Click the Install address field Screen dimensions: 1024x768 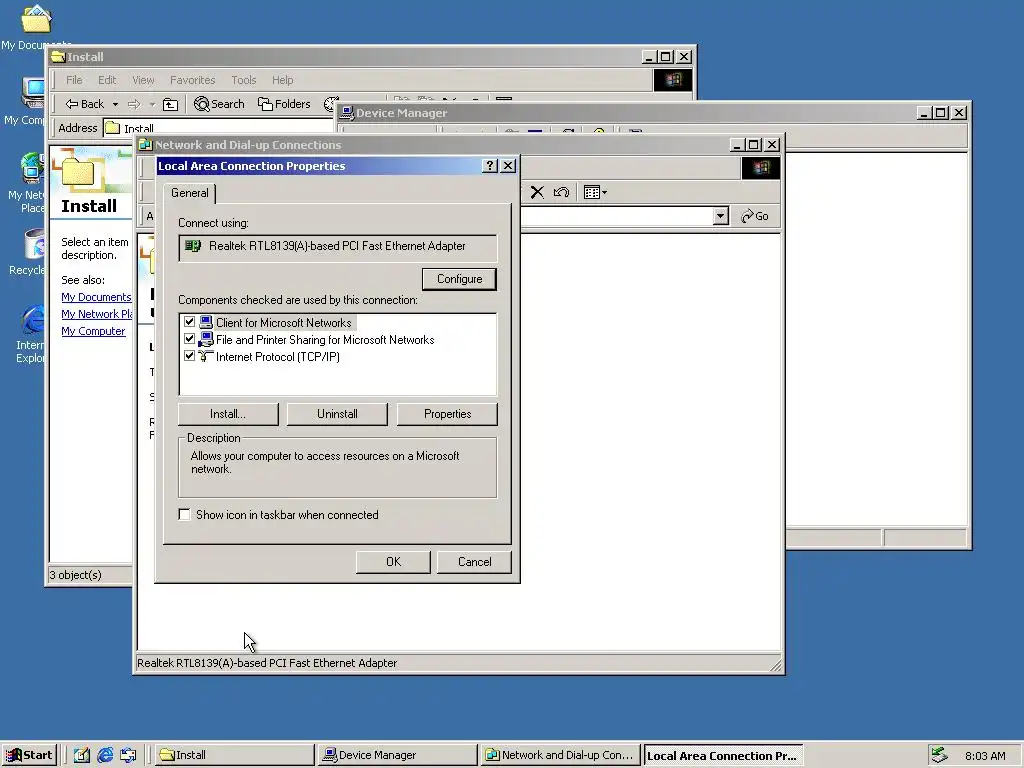pyautogui.click(x=219, y=128)
